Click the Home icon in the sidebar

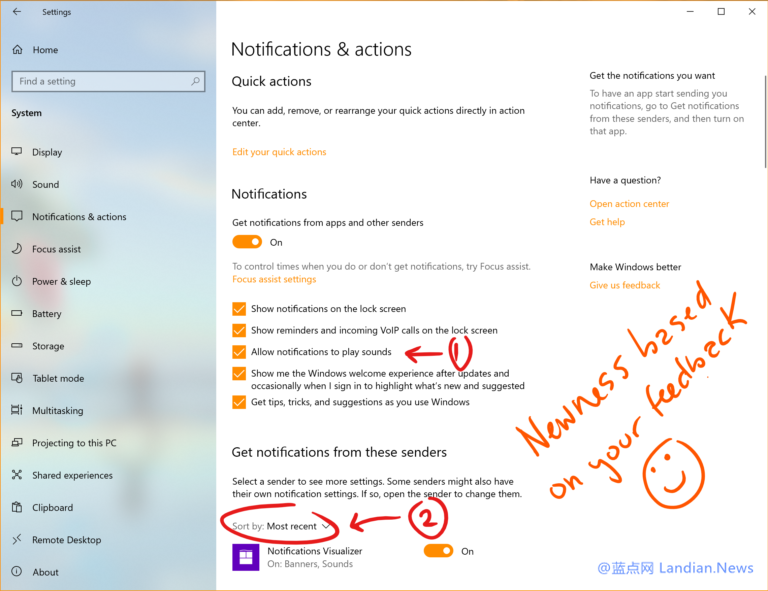[x=17, y=50]
